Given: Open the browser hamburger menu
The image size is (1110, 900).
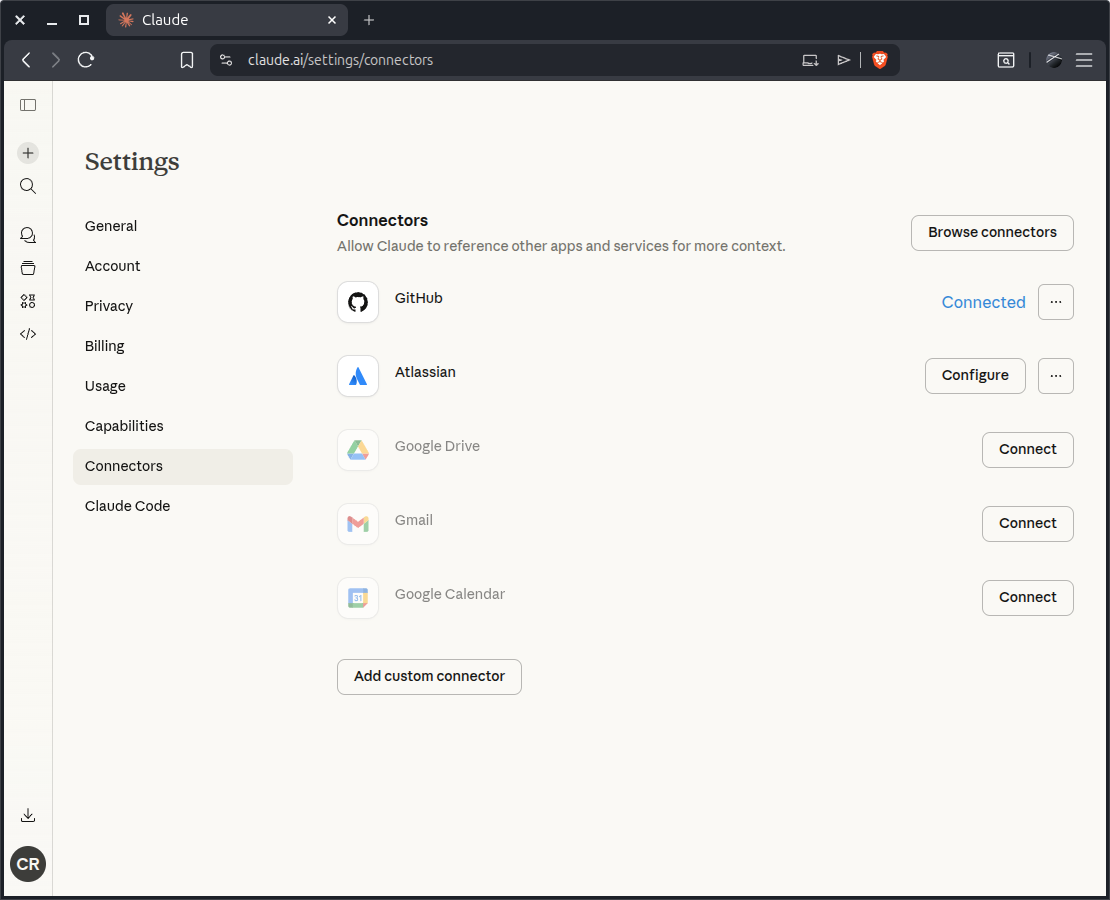Looking at the screenshot, I should click(1084, 60).
